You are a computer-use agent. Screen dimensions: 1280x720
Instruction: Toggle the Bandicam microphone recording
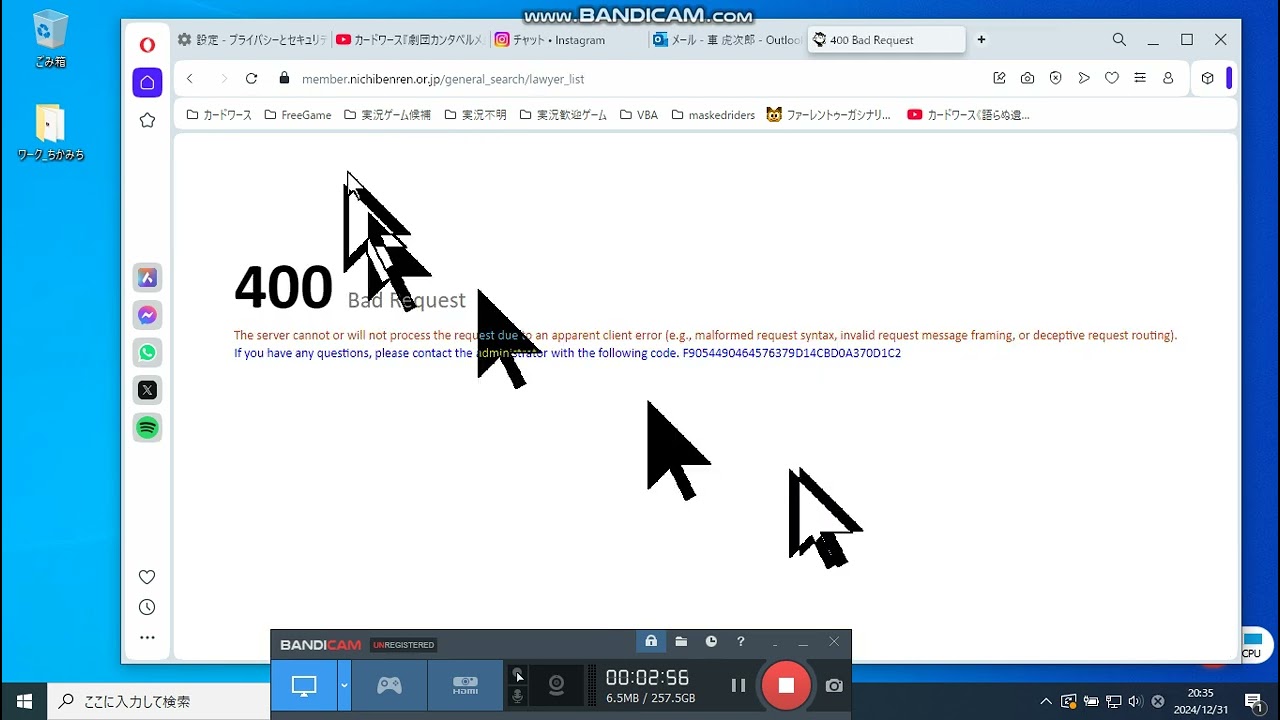point(517,696)
